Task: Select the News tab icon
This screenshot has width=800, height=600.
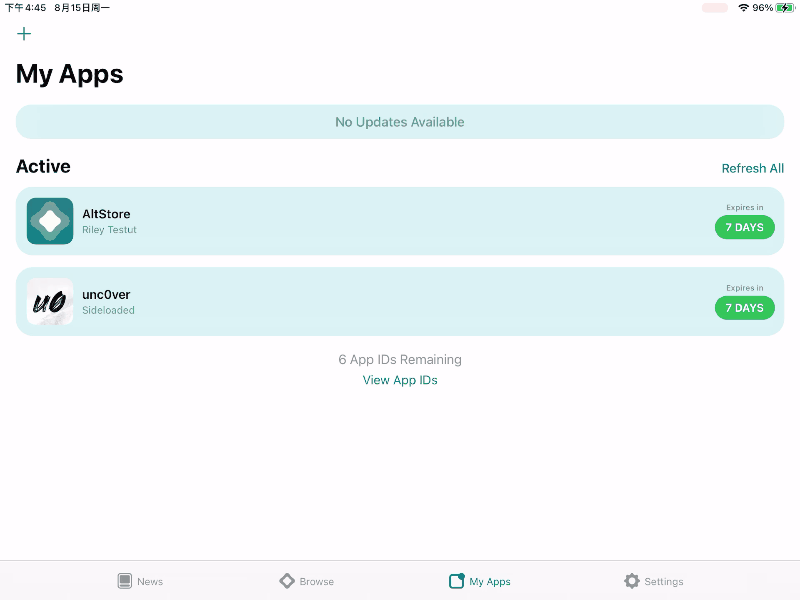Action: 124,581
